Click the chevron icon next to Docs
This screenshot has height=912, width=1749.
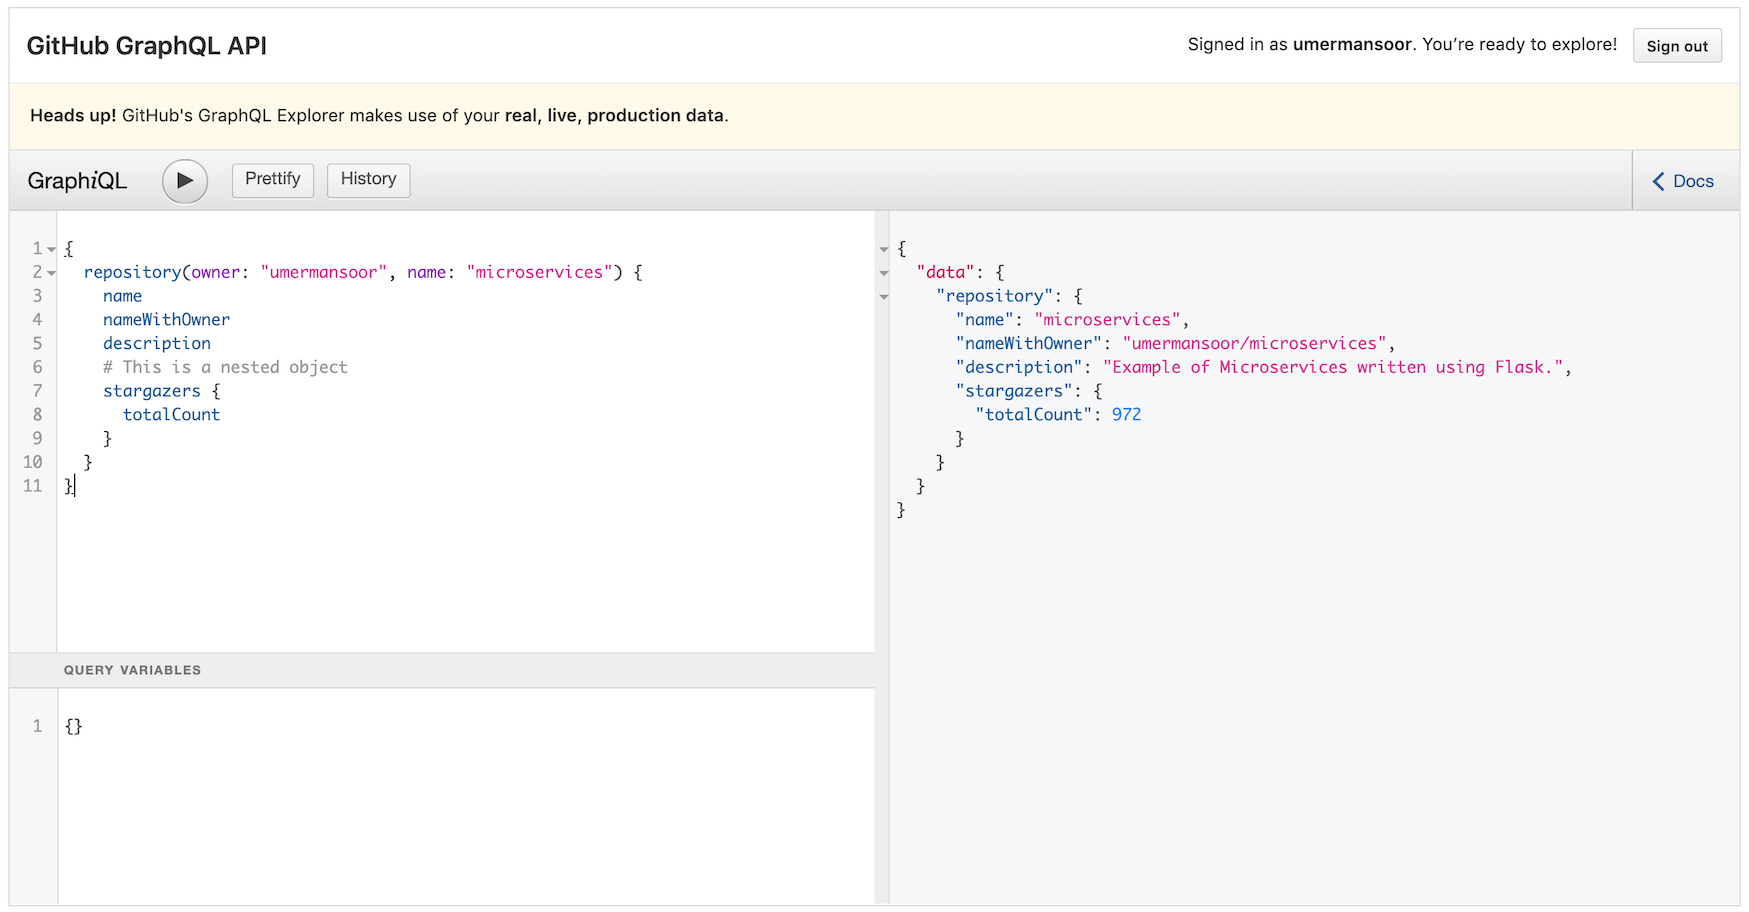(1658, 181)
